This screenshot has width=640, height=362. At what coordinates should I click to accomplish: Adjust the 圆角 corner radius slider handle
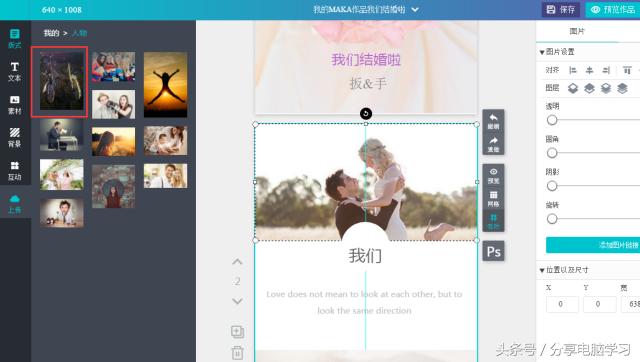point(552,153)
